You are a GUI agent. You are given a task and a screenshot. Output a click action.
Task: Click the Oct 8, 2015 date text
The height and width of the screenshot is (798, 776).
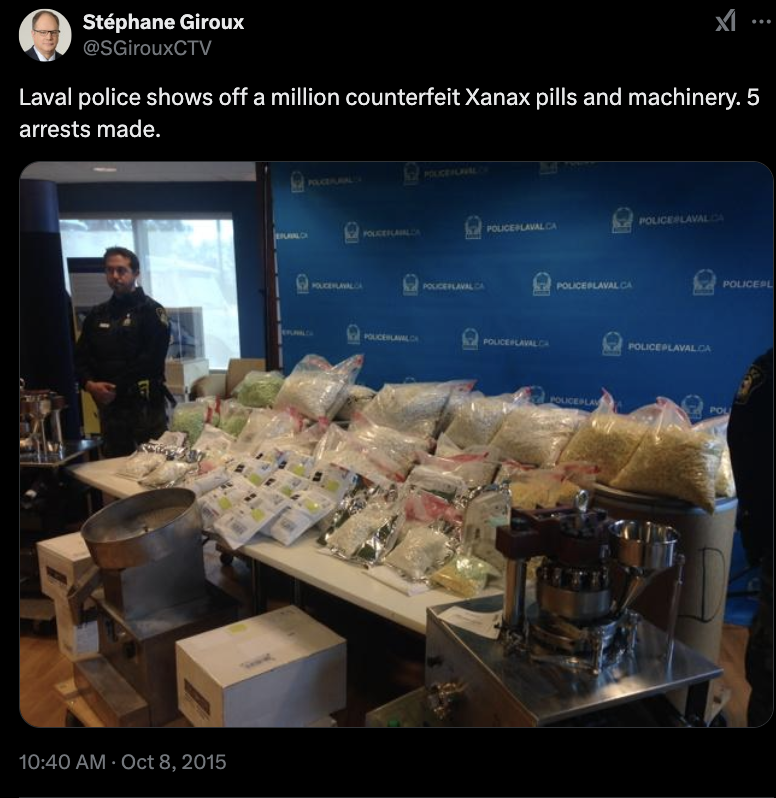[x=174, y=762]
